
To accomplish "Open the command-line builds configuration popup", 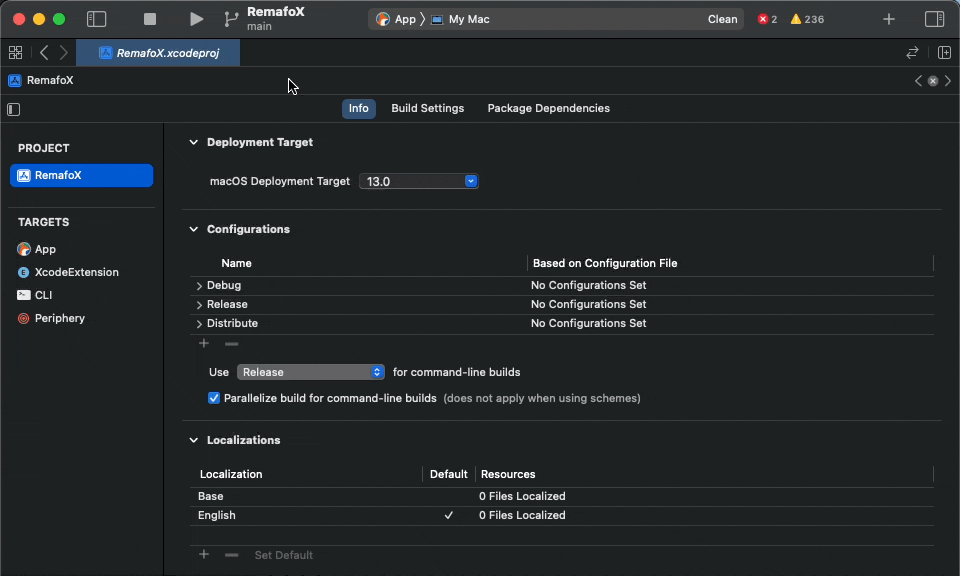I will click(310, 371).
